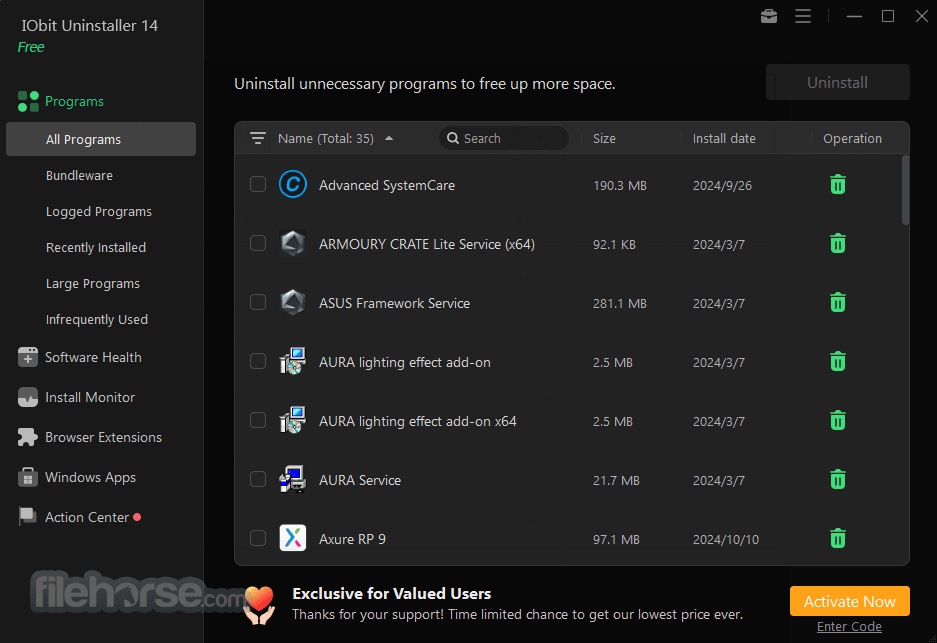
Task: Tick the ARMOURY CRATE Lite Service checkbox
Action: click(x=258, y=243)
